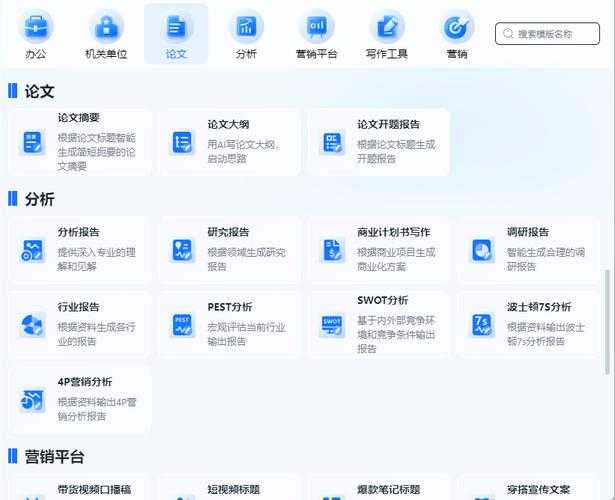Click the 分析 section heading
The height and width of the screenshot is (500, 615).
[x=39, y=199]
